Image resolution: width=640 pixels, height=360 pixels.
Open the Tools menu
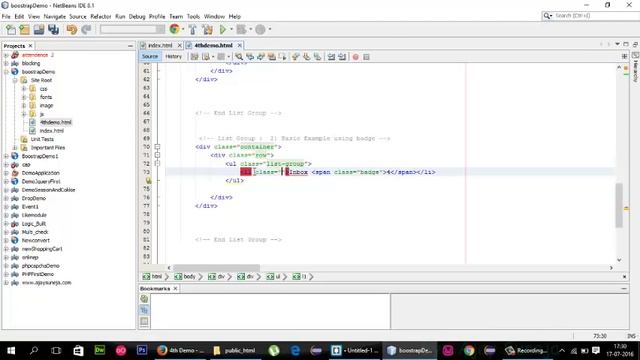(193, 16)
